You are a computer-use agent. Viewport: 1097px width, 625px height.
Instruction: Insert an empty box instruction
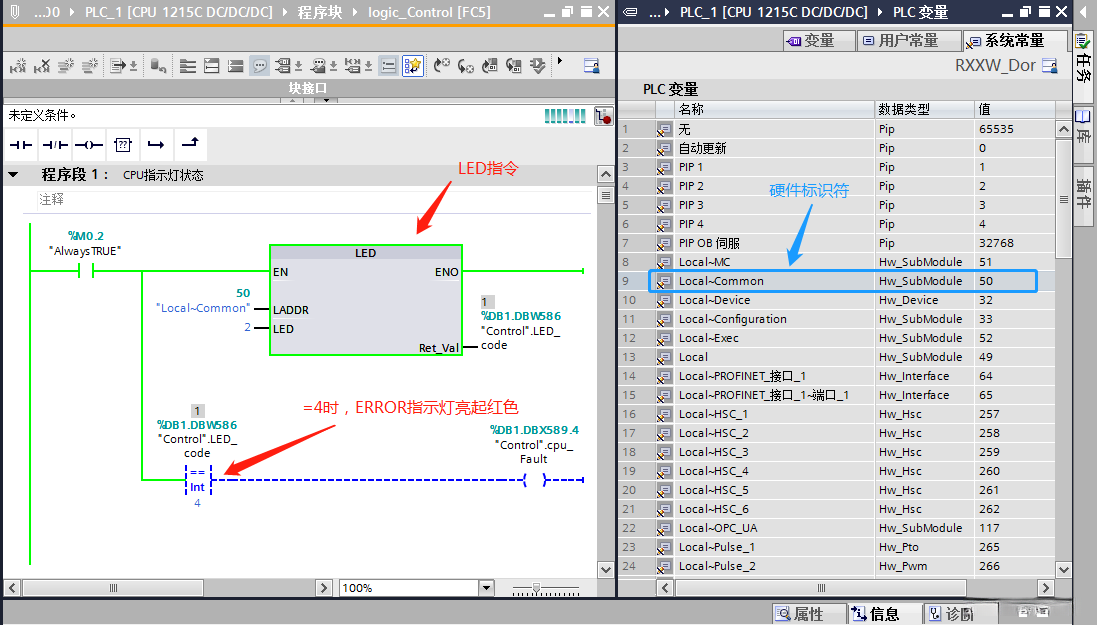tap(122, 145)
